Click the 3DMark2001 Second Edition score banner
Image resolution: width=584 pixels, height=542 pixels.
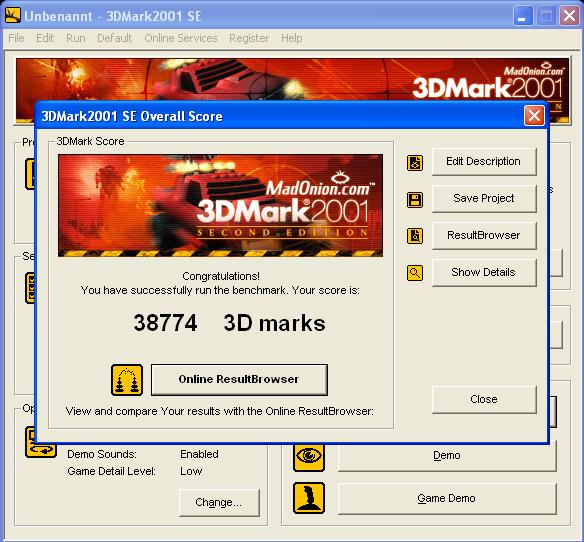(x=220, y=206)
